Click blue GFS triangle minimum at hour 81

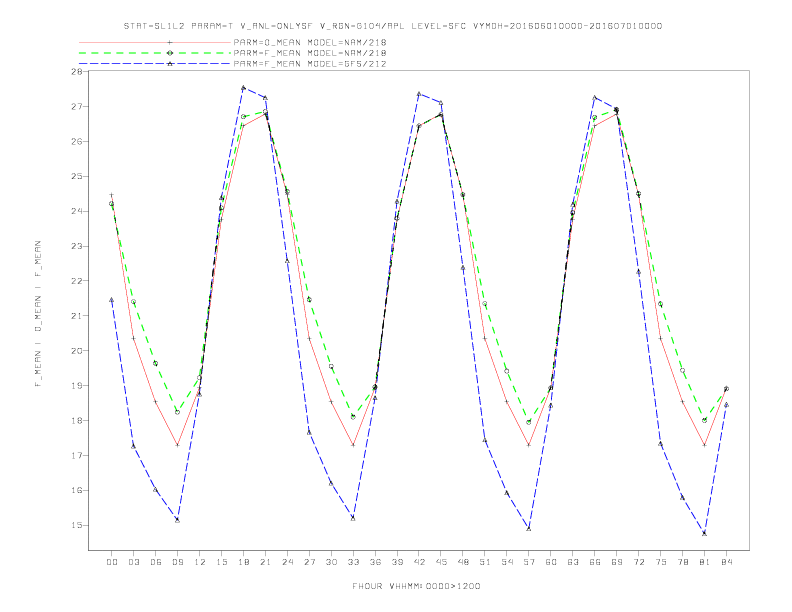(x=705, y=533)
